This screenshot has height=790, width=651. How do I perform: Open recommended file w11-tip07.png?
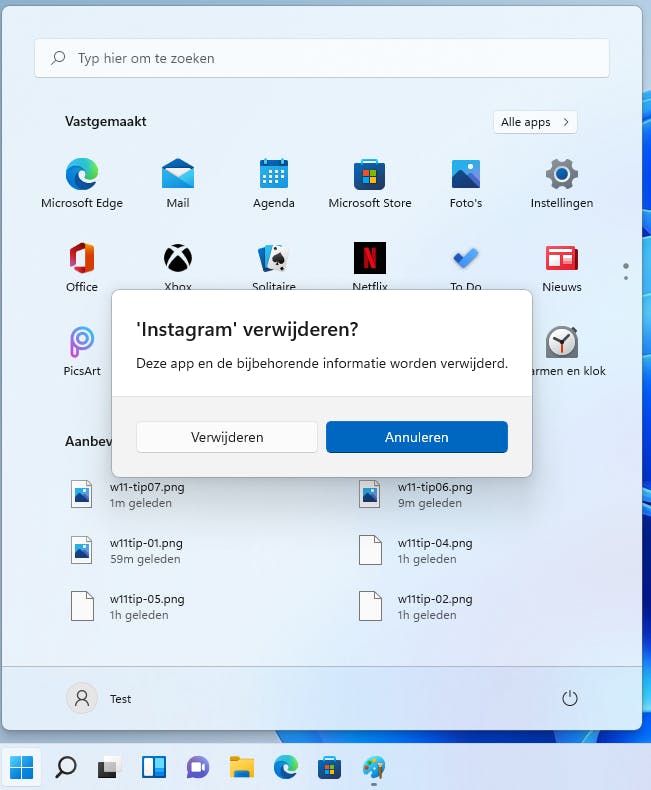(x=128, y=495)
